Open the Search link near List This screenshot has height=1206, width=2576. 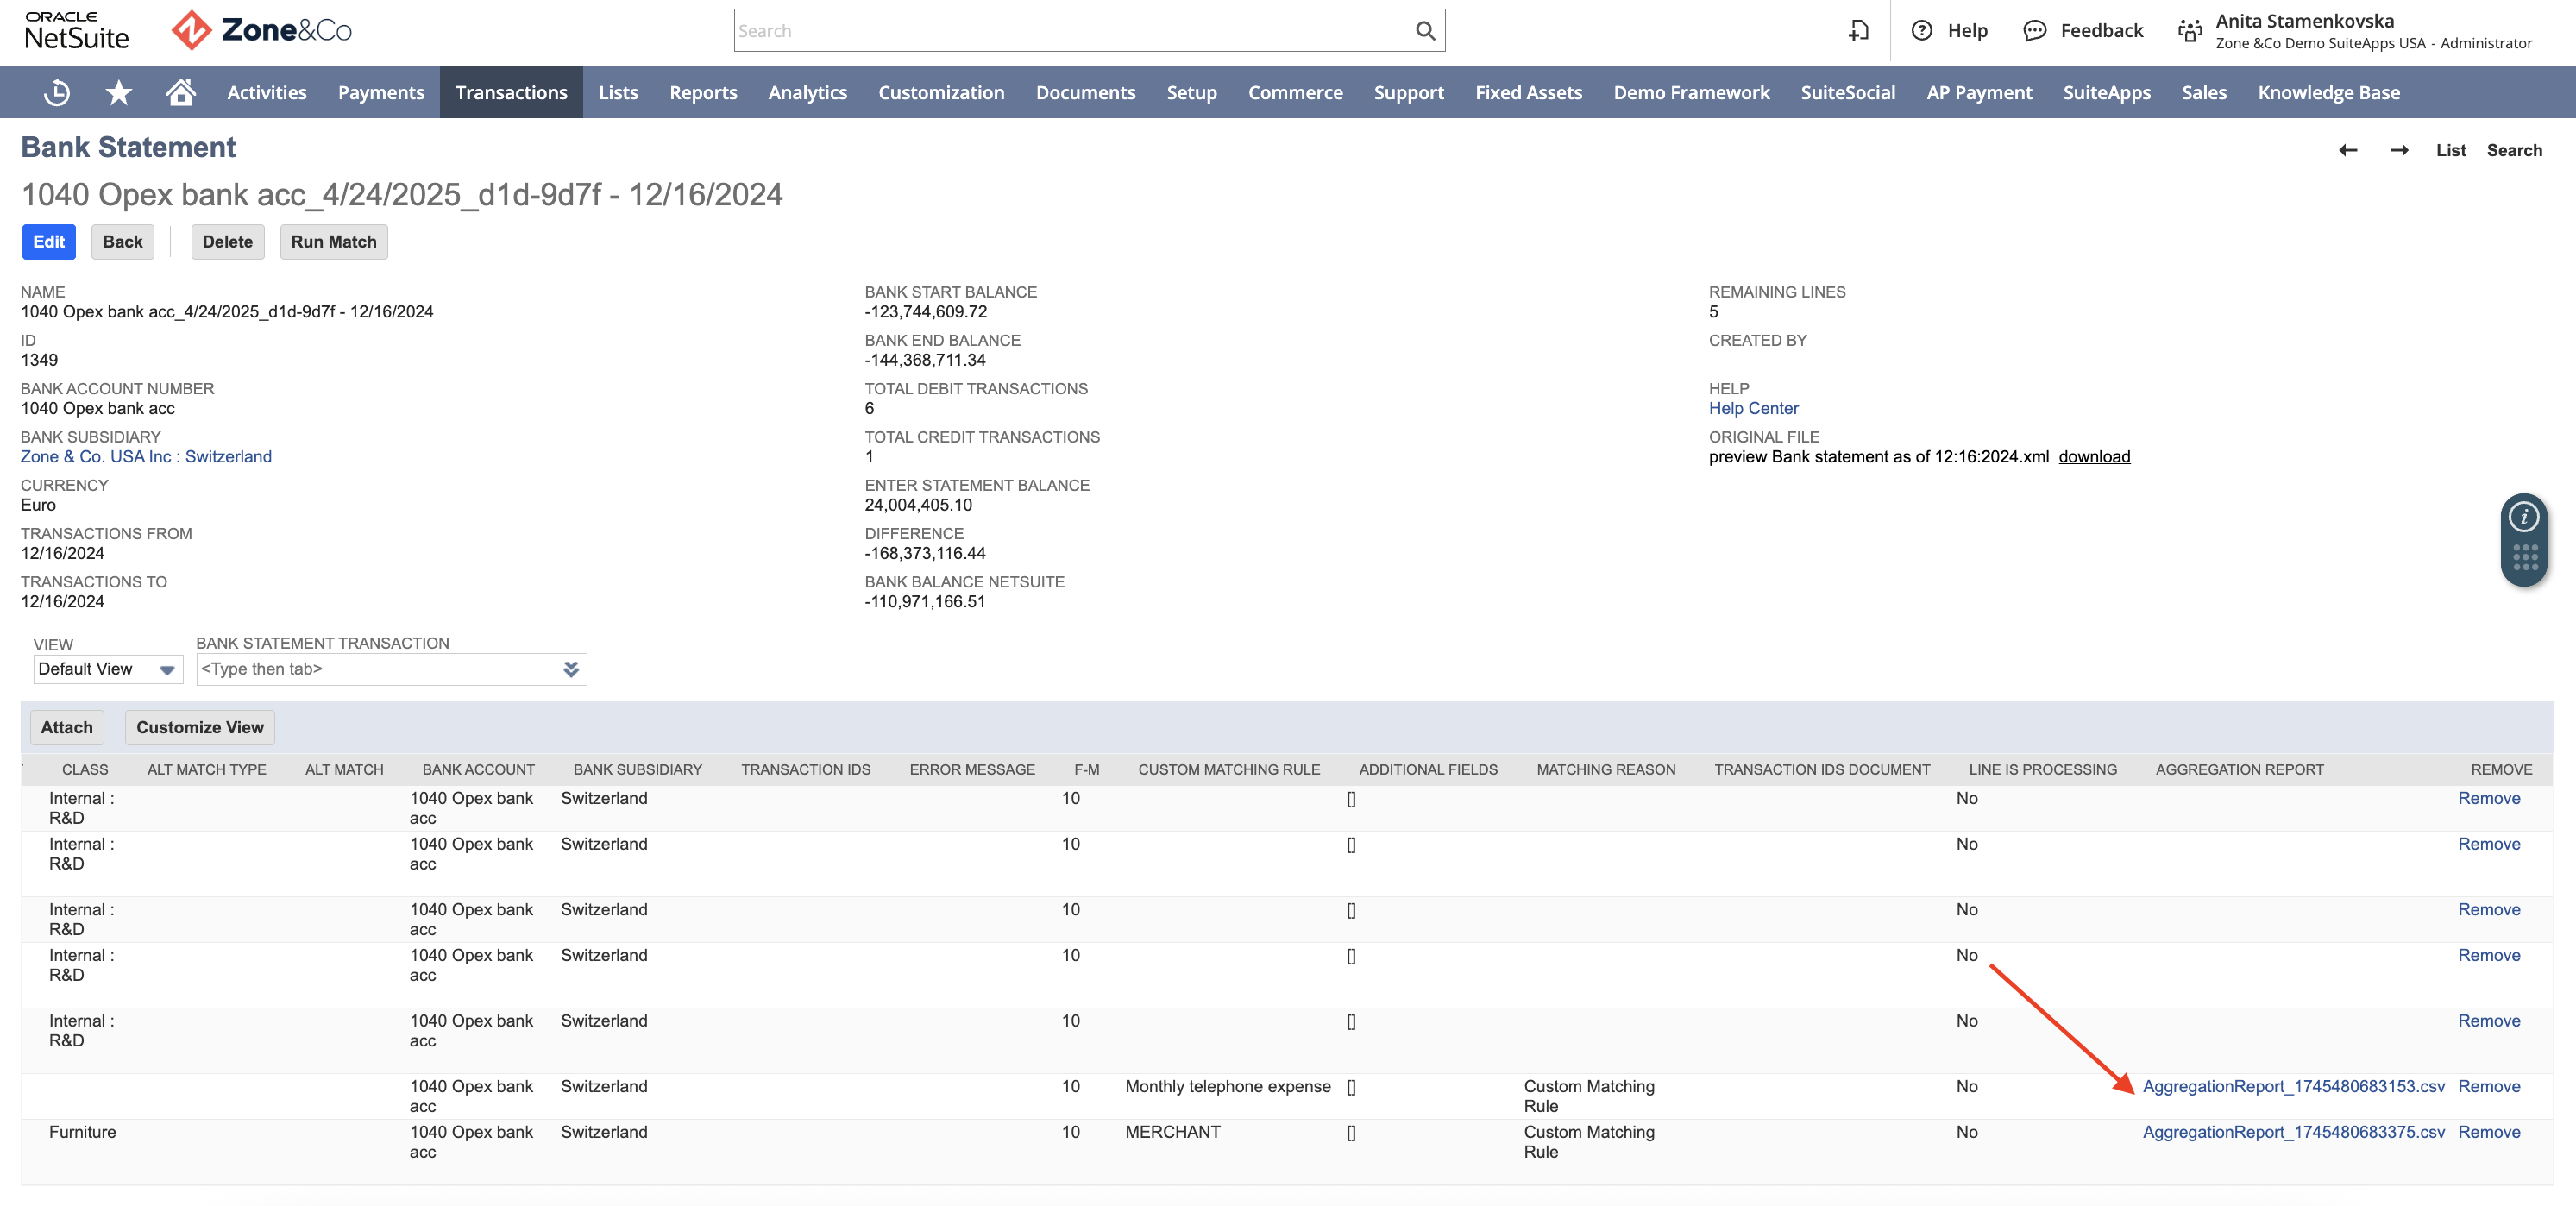point(2514,150)
